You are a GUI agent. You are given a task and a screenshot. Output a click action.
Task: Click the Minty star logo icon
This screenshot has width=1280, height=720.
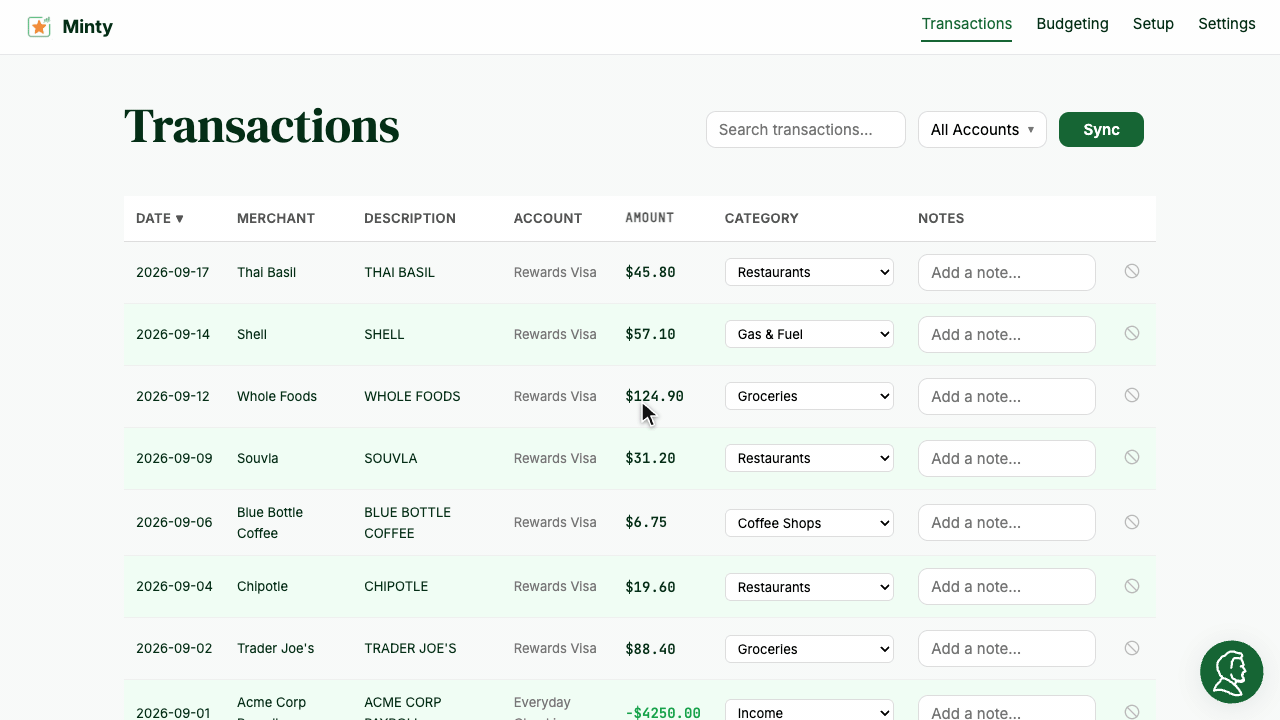tap(39, 27)
